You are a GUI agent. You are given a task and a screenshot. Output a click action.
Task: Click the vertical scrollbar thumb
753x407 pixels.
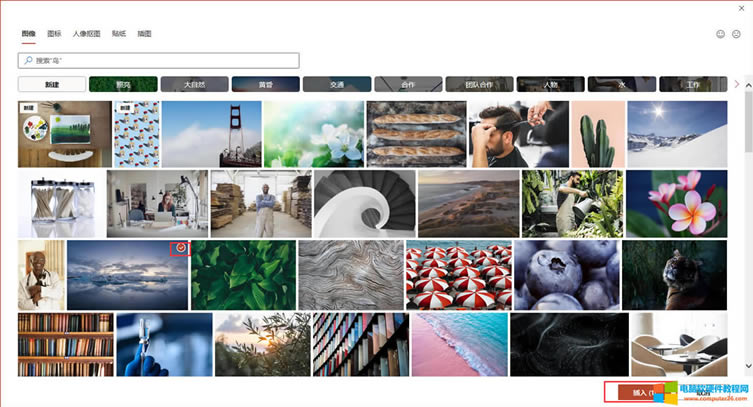tap(748, 122)
